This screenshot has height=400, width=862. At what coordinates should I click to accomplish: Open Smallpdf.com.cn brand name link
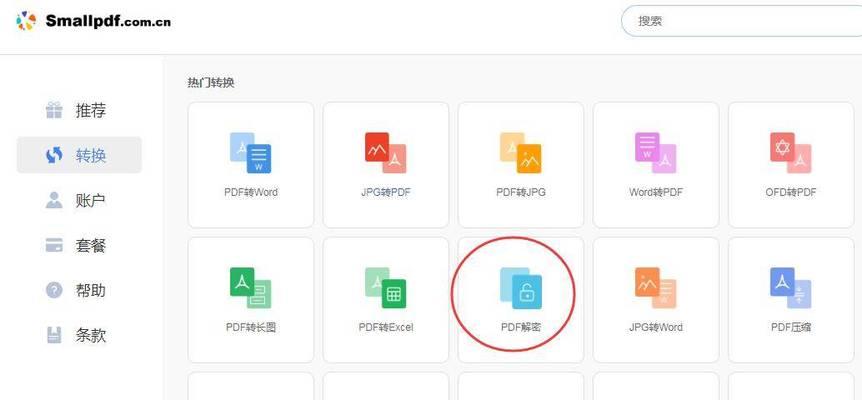click(x=108, y=21)
